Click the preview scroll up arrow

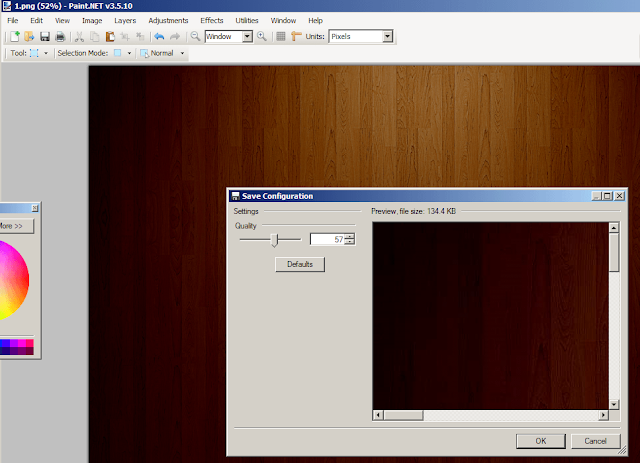(614, 227)
